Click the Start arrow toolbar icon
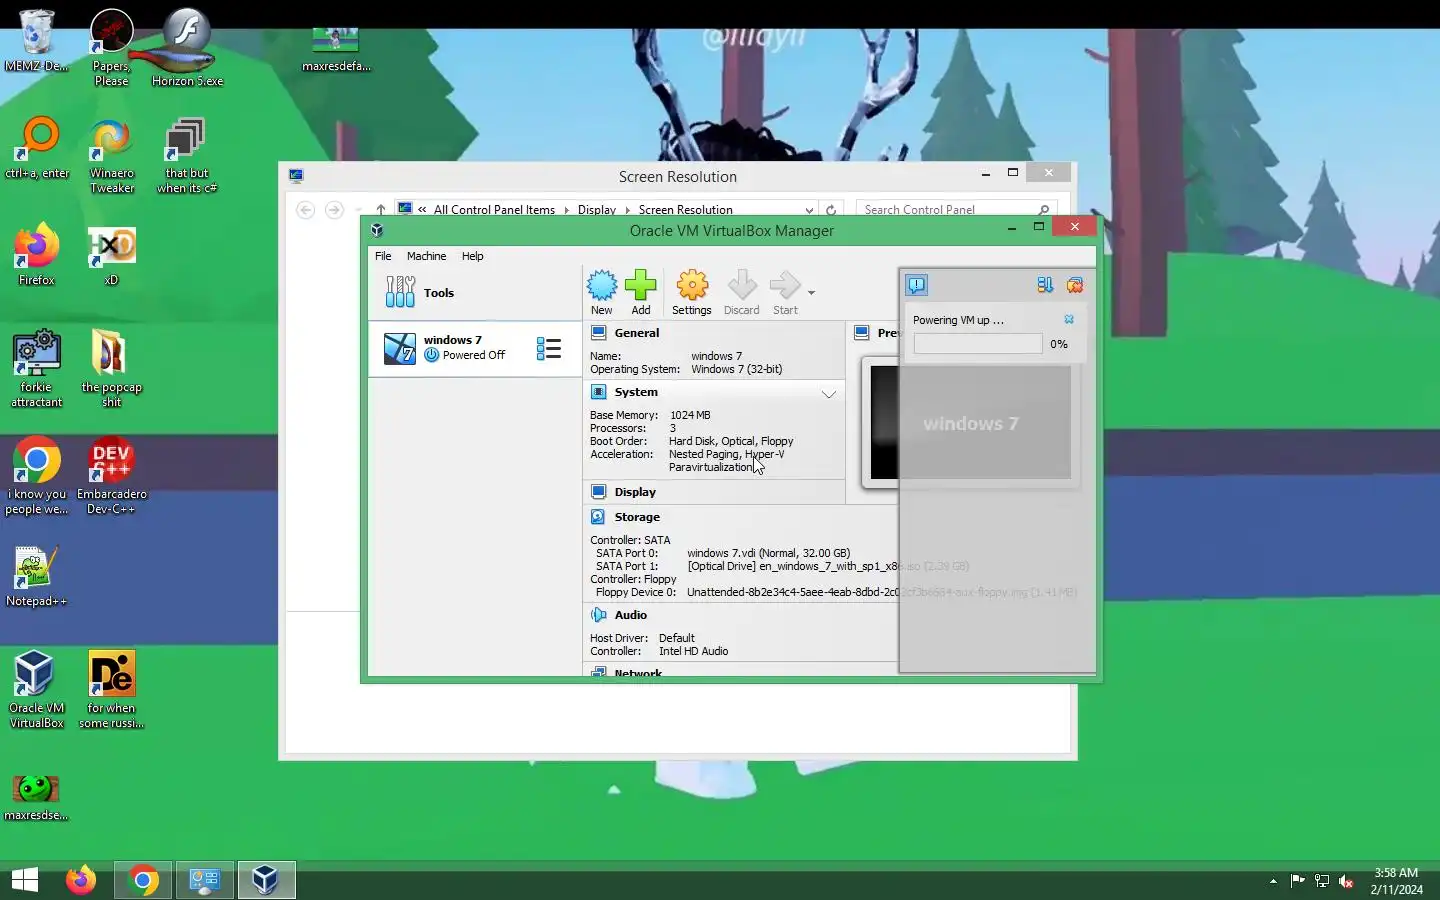The height and width of the screenshot is (900, 1440). 786,292
